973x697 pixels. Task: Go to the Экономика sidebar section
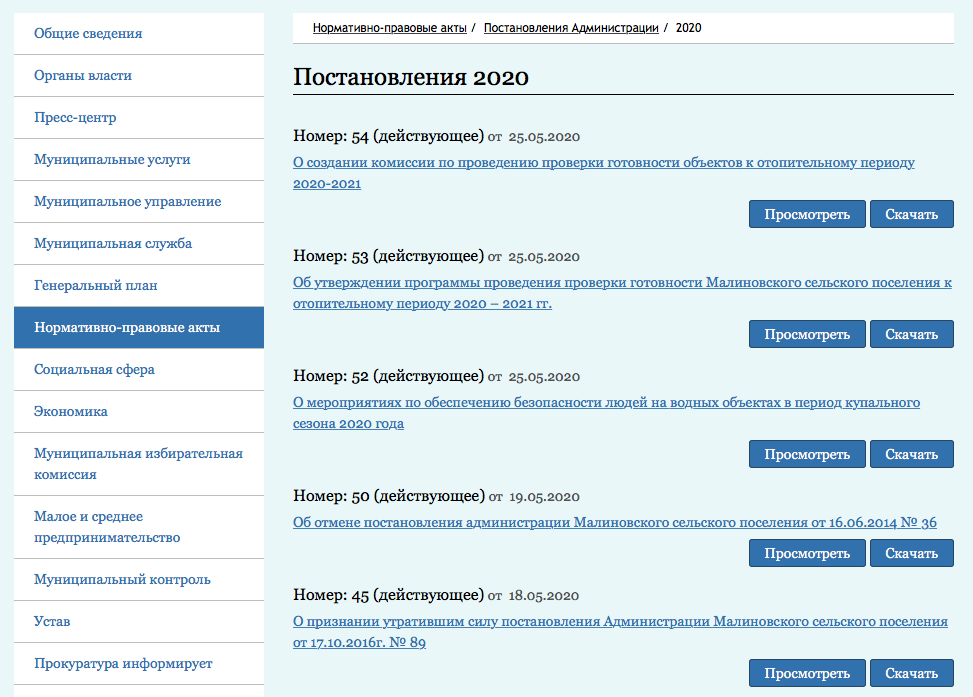tap(139, 411)
